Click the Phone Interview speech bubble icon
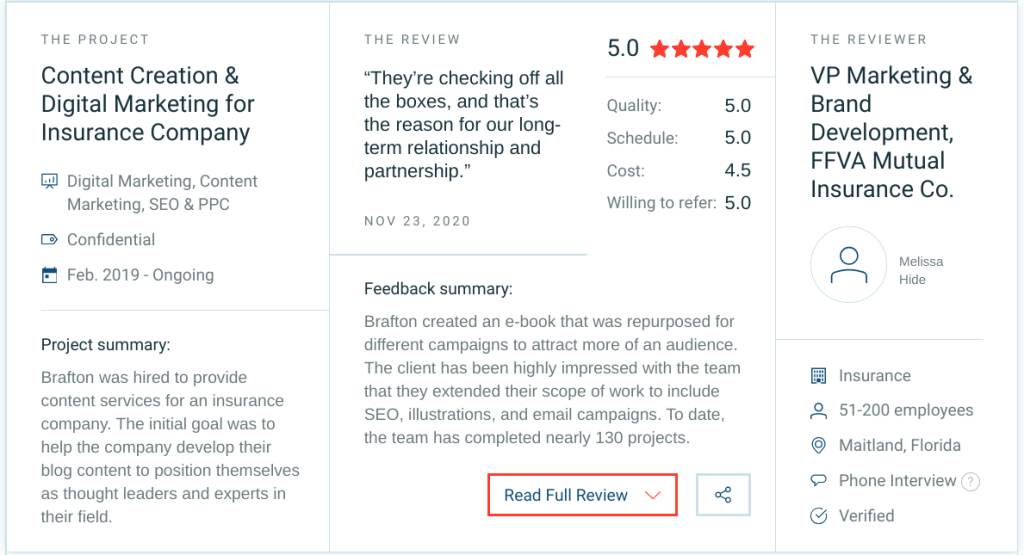This screenshot has width=1024, height=555. coord(819,481)
